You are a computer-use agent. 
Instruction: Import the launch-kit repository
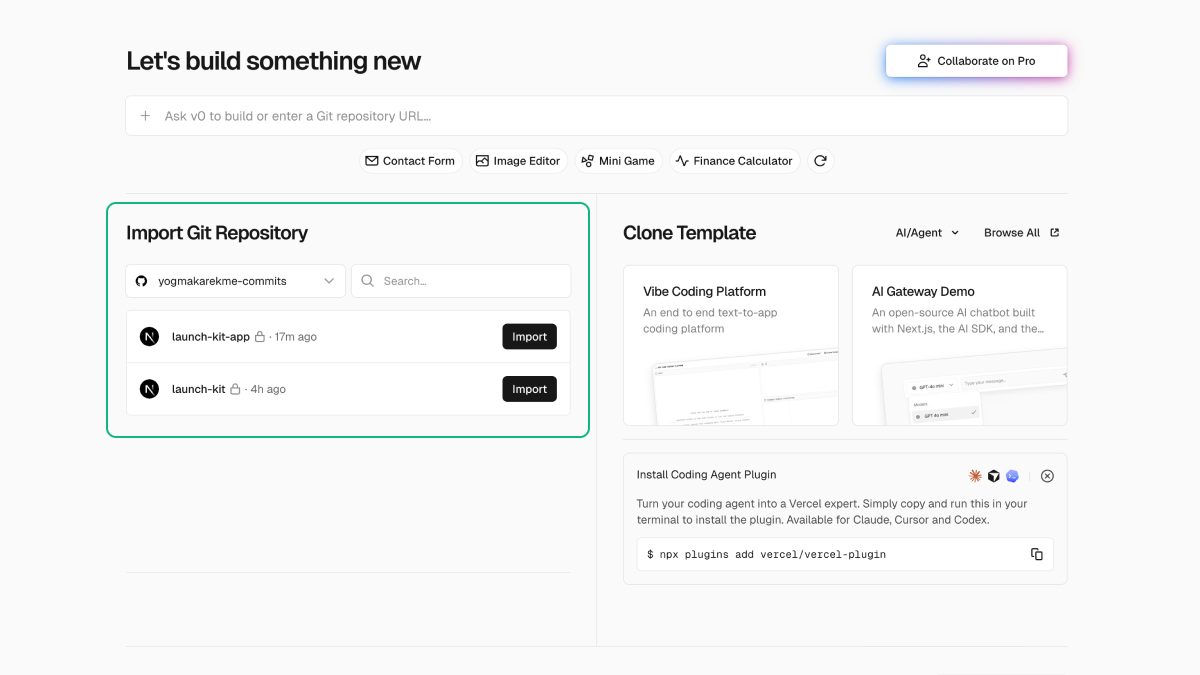click(x=529, y=389)
